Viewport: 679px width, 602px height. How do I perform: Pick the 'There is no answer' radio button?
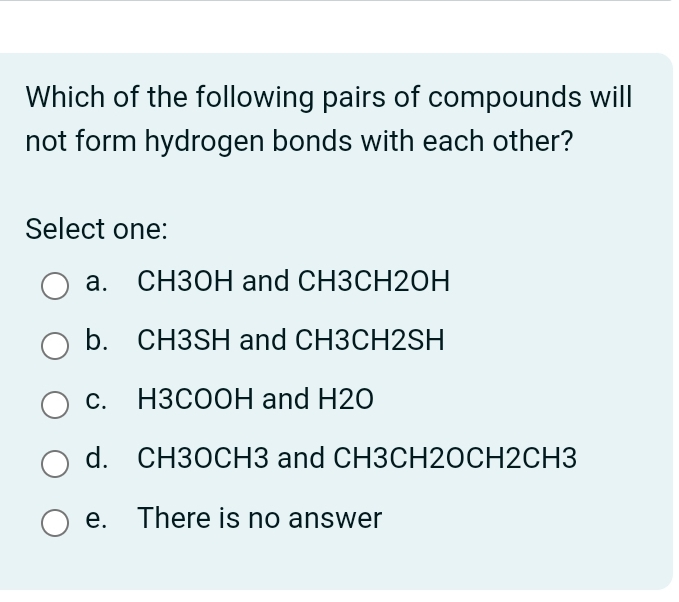pos(54,522)
